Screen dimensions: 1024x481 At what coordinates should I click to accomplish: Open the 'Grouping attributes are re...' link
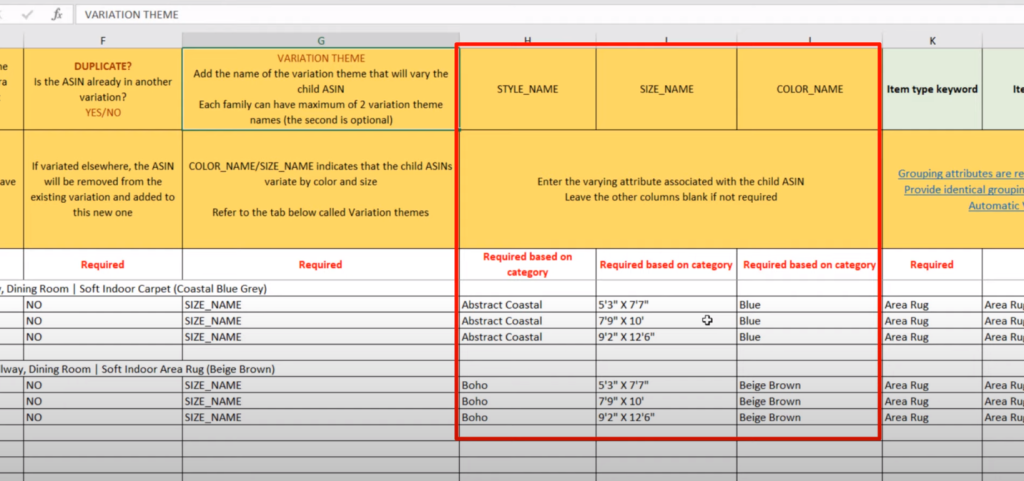961,174
